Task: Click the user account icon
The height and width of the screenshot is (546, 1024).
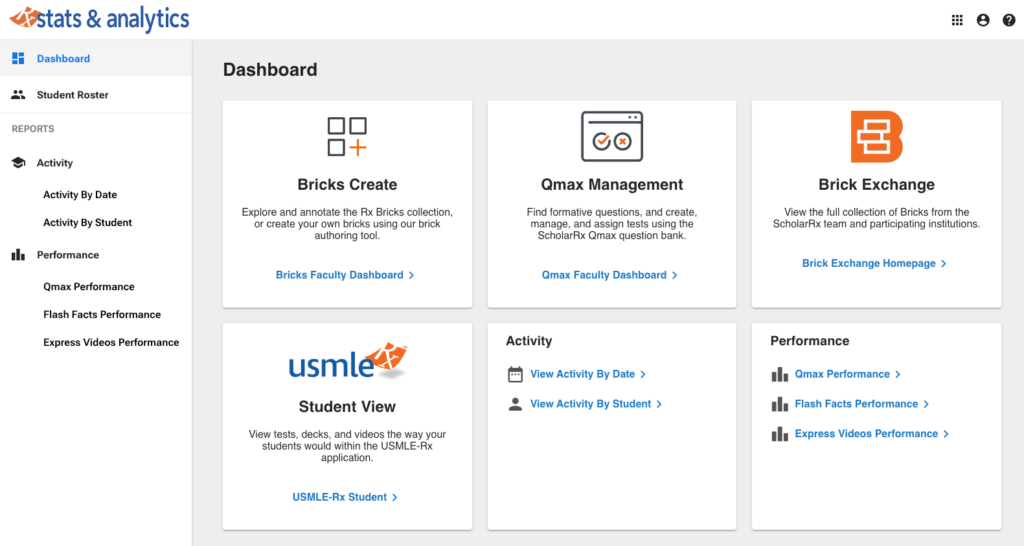Action: click(983, 20)
